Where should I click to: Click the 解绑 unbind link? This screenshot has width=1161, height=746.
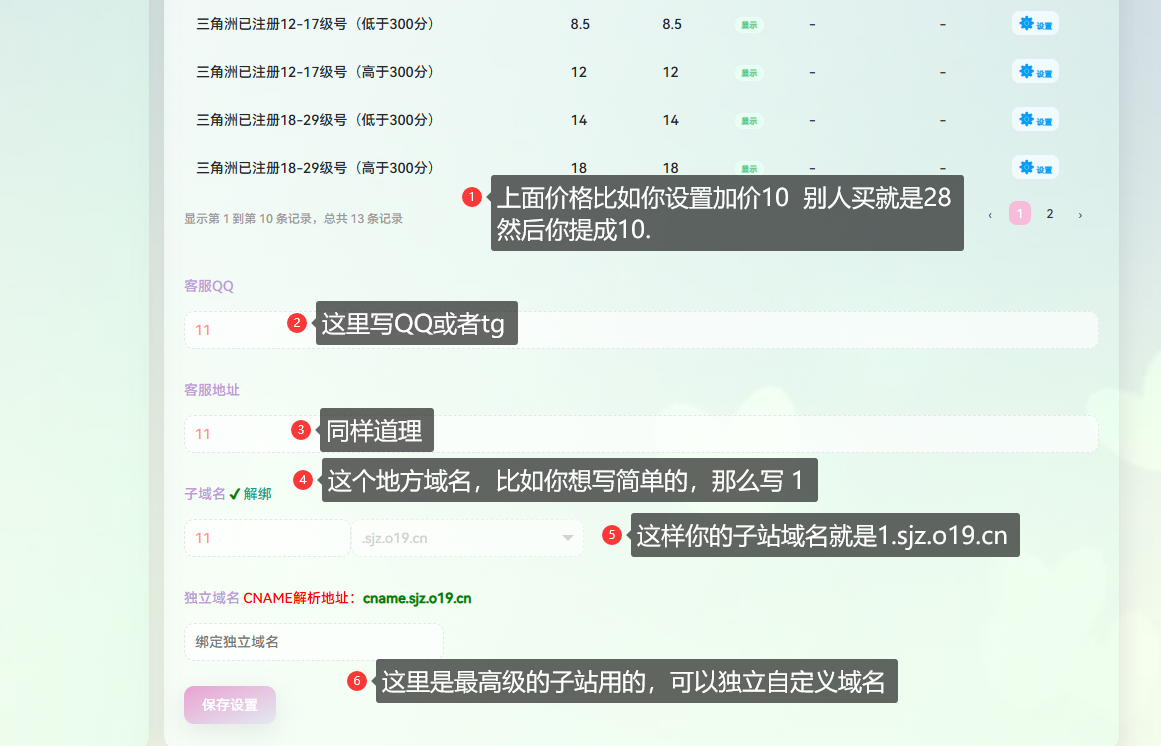(x=260, y=493)
